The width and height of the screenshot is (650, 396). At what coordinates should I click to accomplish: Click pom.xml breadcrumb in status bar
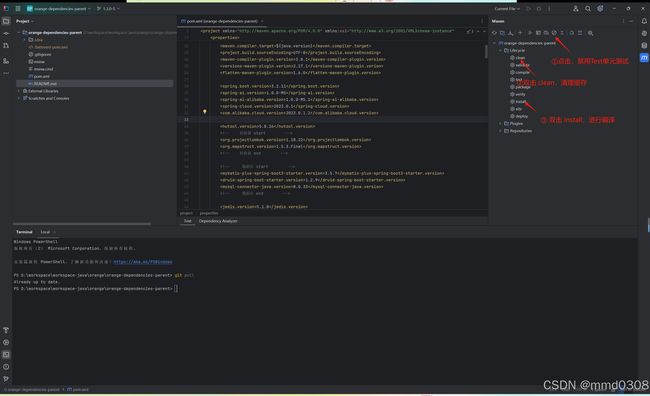(x=78, y=389)
